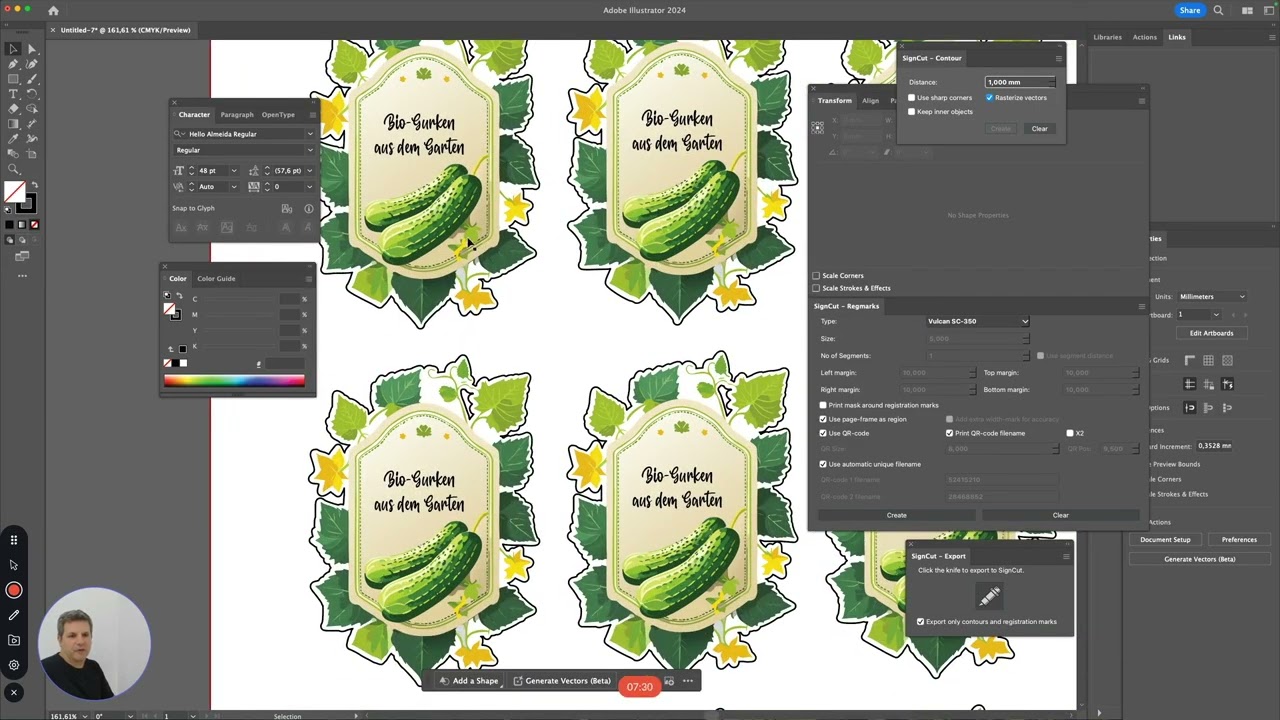1280x720 pixels.
Task: Select the Rectangle tool
Action: click(x=13, y=79)
